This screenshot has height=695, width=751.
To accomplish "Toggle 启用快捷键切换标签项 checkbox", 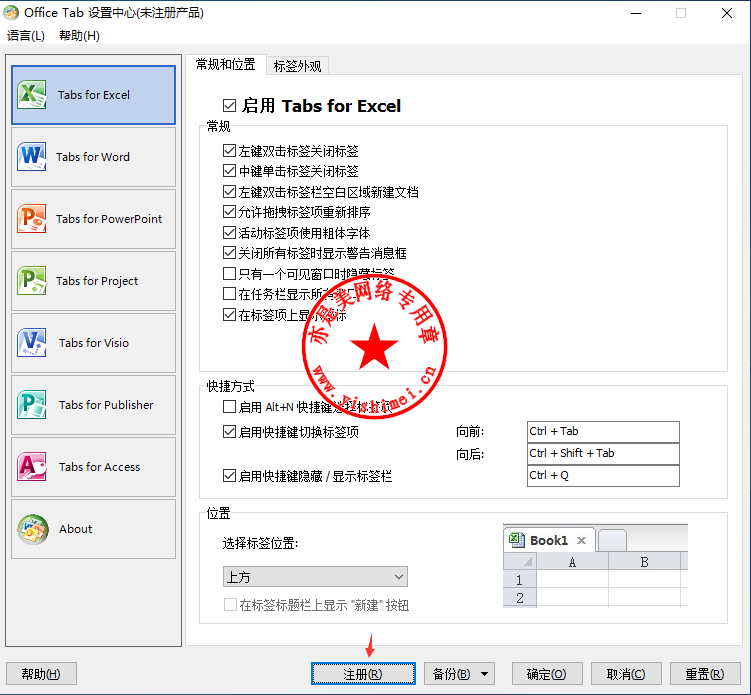I will [229, 432].
